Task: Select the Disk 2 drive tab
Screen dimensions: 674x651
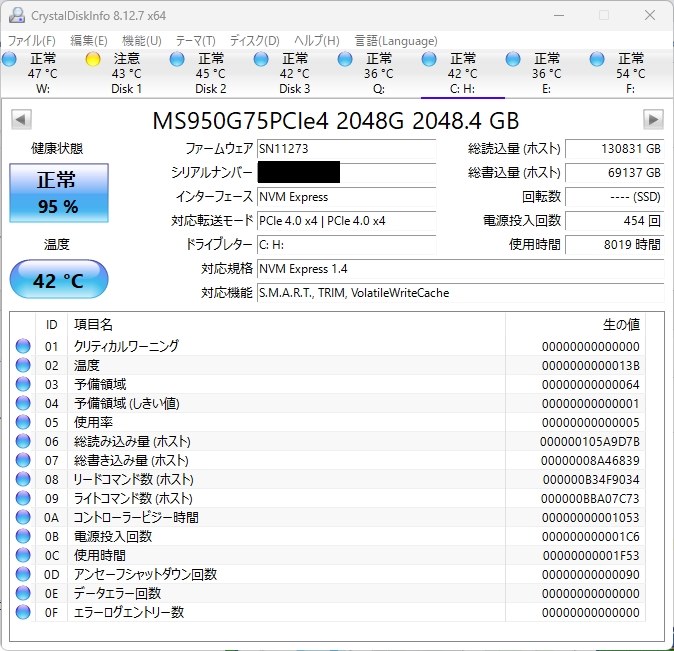Action: (210, 73)
